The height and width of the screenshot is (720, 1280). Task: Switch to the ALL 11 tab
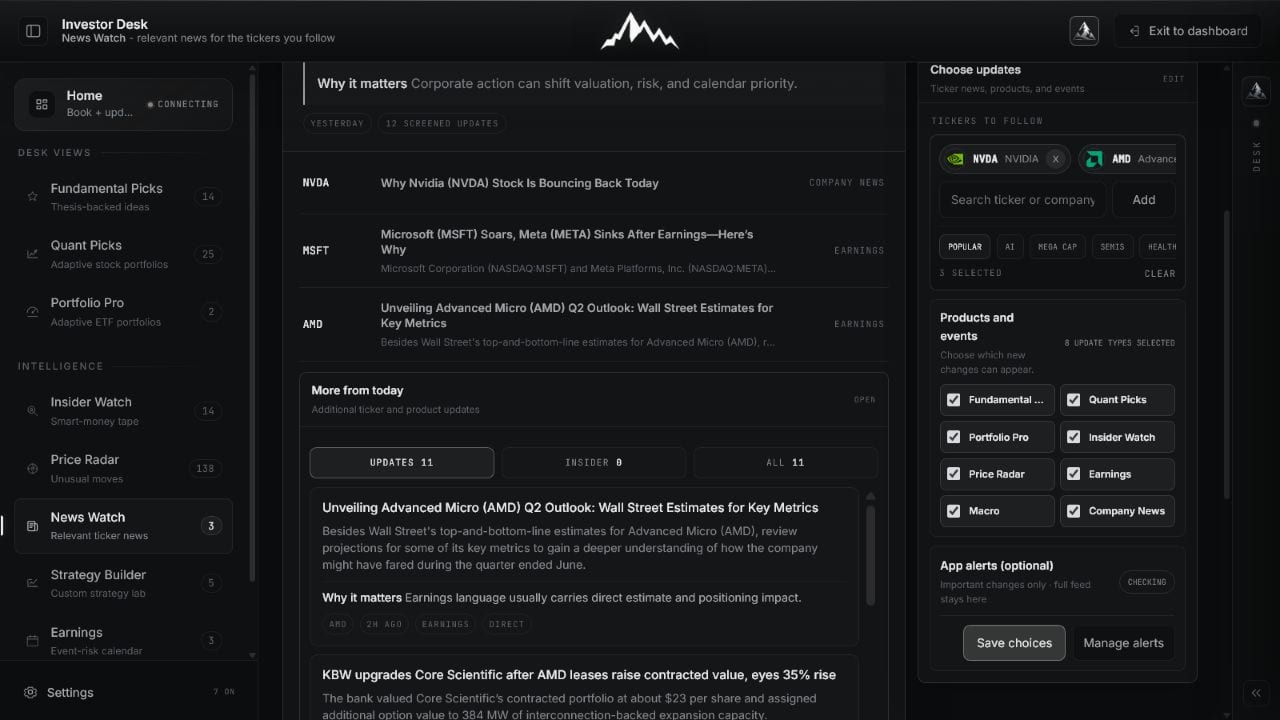[785, 462]
